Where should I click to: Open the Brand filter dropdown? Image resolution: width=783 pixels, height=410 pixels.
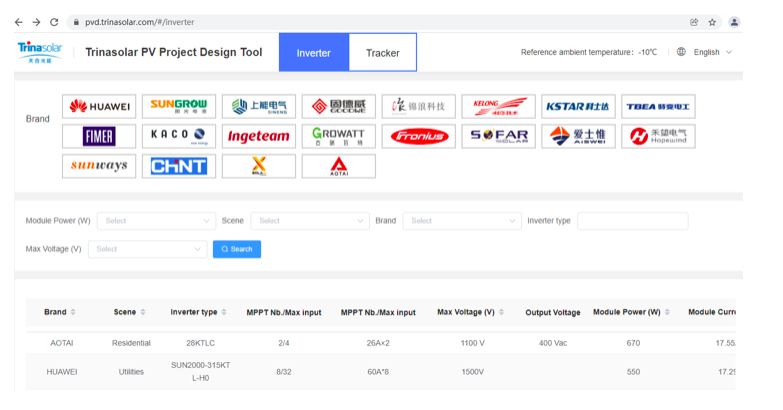(462, 221)
